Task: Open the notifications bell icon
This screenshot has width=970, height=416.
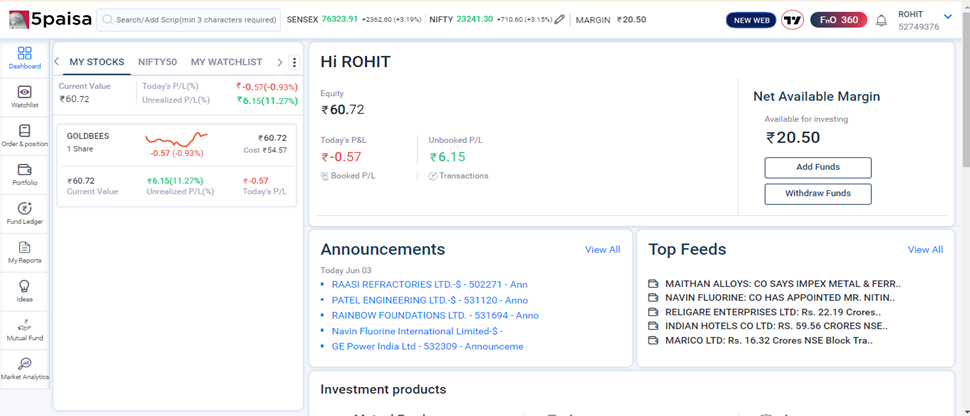Action: tap(882, 20)
